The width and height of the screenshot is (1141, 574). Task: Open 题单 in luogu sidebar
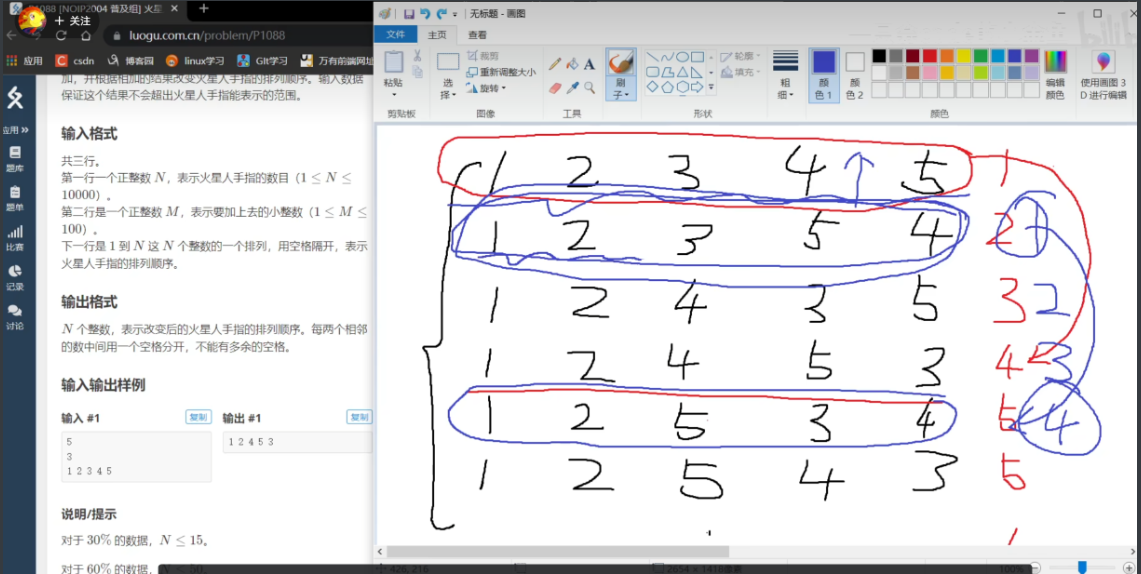point(15,197)
